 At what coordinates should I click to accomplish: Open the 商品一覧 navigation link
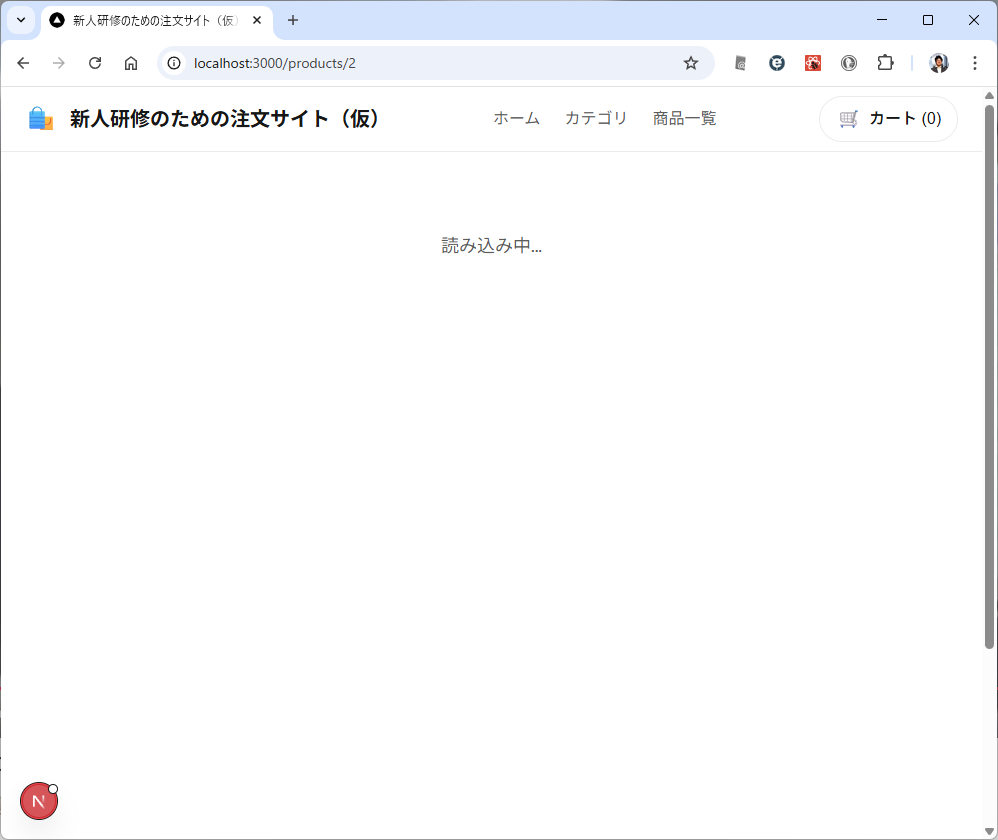coord(684,119)
